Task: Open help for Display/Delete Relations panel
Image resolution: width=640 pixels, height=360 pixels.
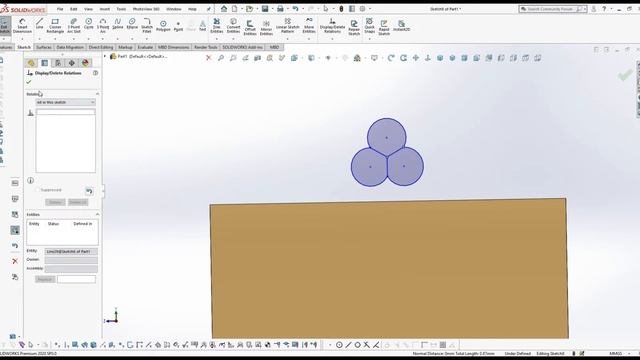Action: [95, 73]
